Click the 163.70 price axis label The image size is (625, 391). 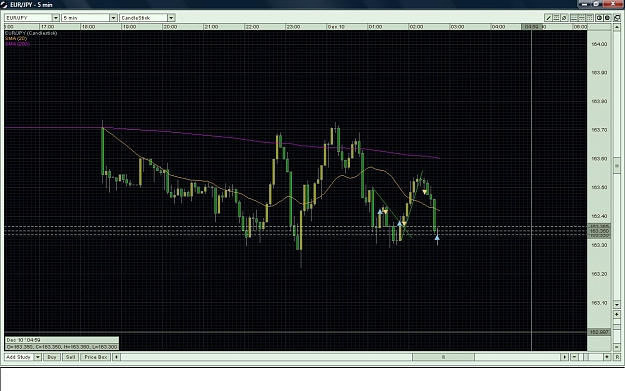coord(599,130)
